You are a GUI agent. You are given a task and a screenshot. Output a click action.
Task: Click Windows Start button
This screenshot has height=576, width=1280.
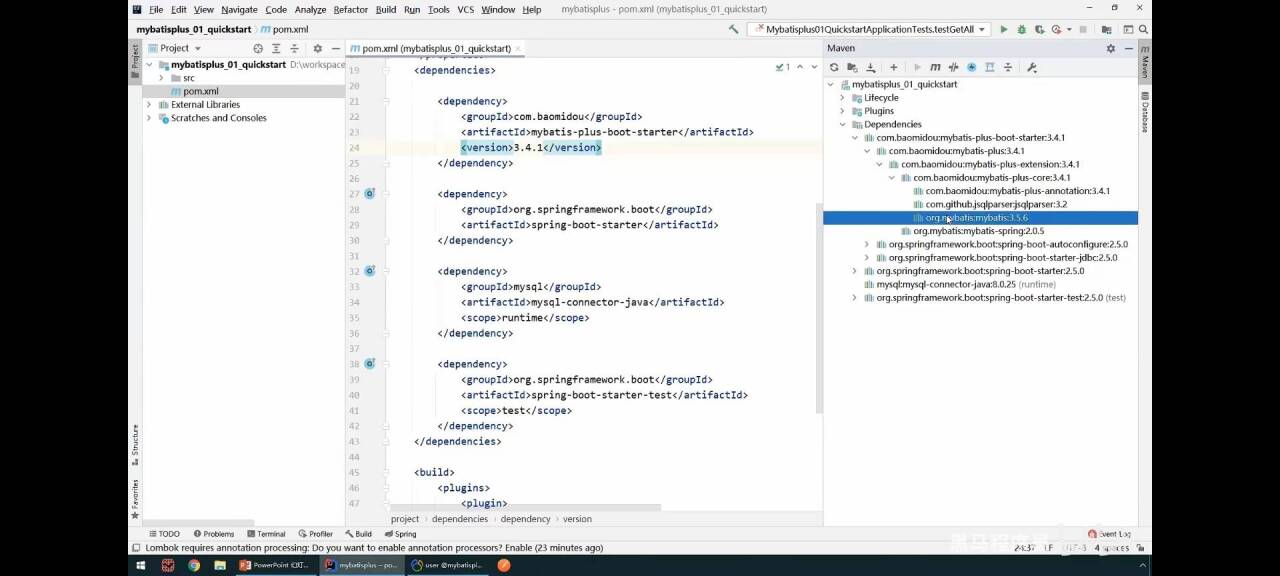140,565
